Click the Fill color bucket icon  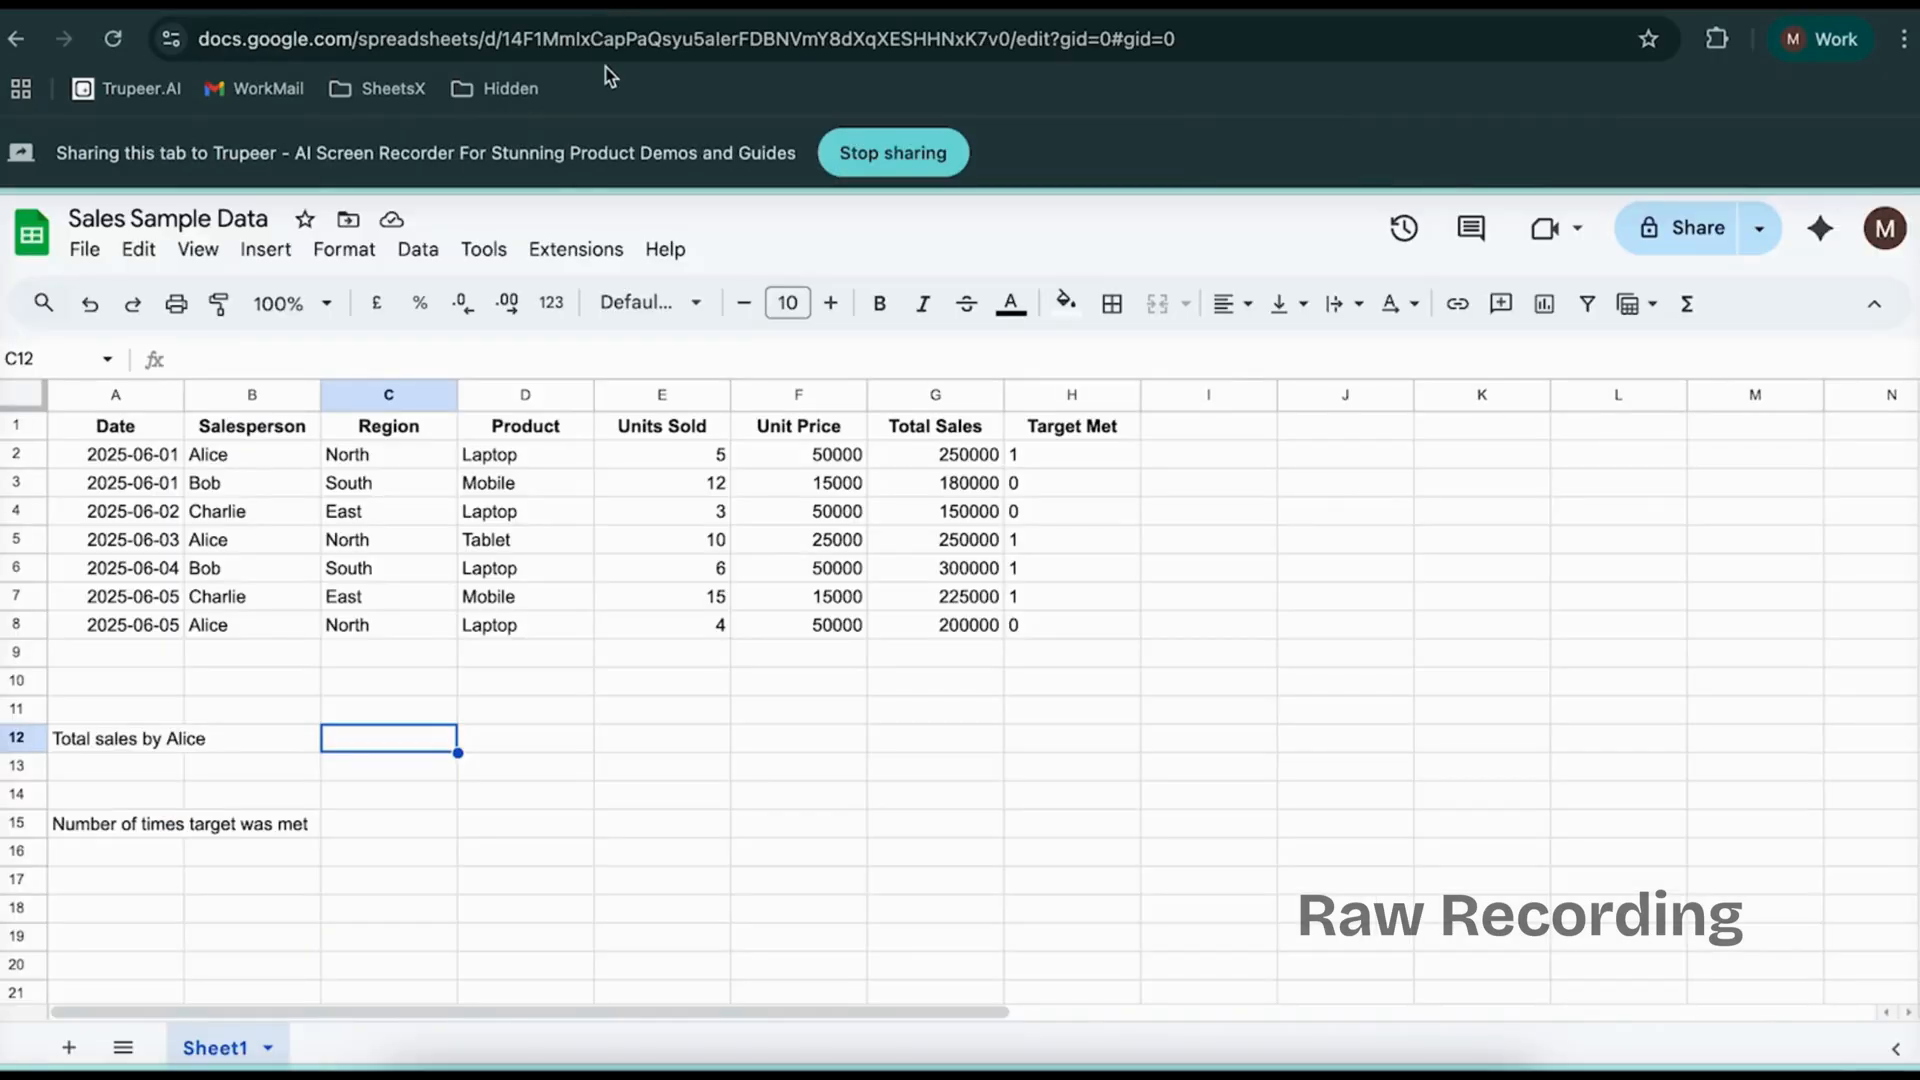[1065, 303]
